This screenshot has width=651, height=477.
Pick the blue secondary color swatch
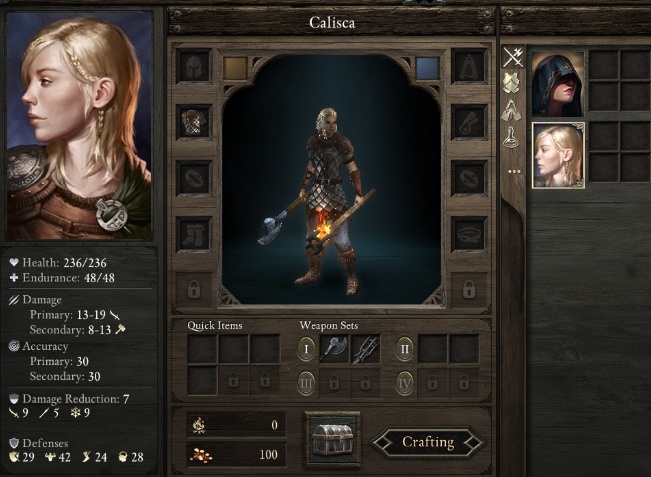pyautogui.click(x=428, y=68)
